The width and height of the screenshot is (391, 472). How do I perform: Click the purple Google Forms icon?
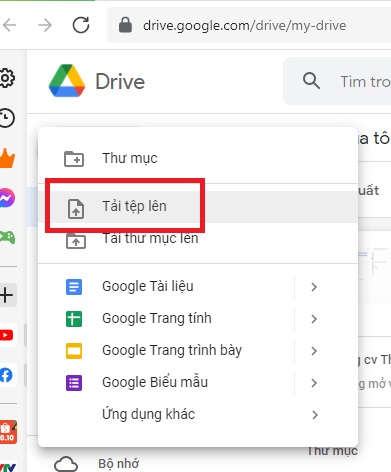point(74,383)
